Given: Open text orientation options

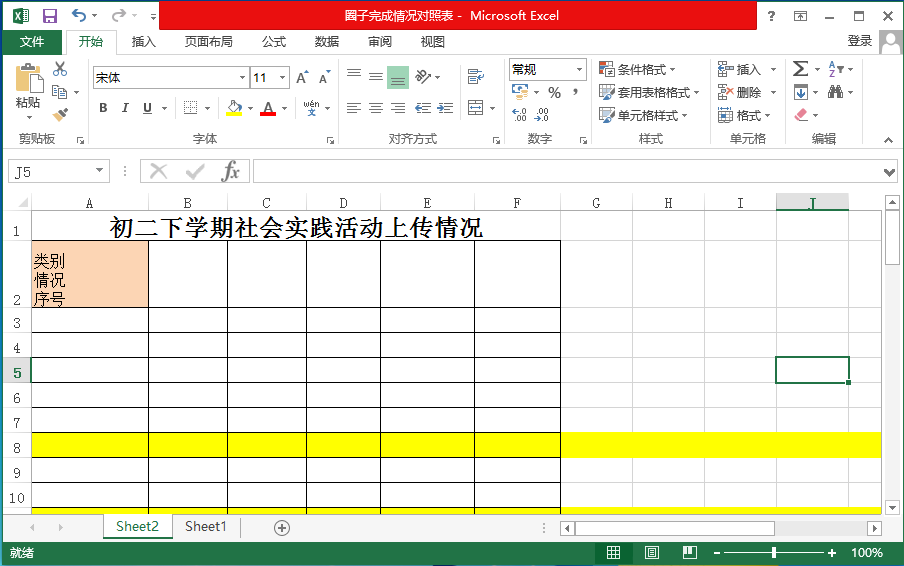Looking at the screenshot, I should [x=423, y=77].
